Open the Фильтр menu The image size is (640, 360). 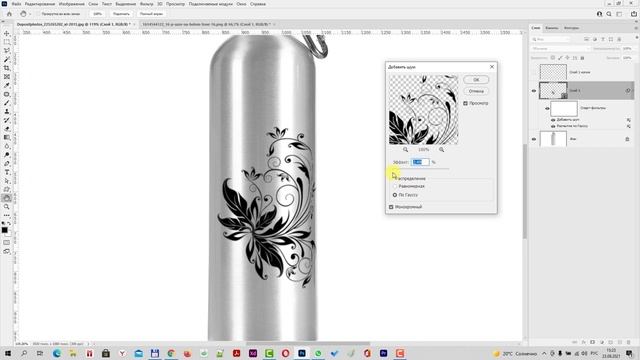click(147, 4)
